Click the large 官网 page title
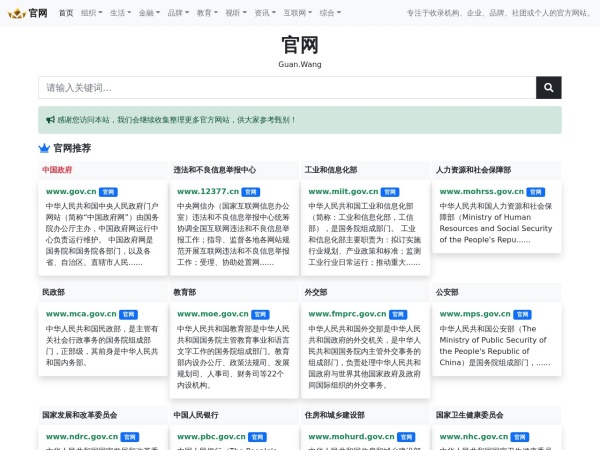The width and height of the screenshot is (600, 450). point(300,45)
